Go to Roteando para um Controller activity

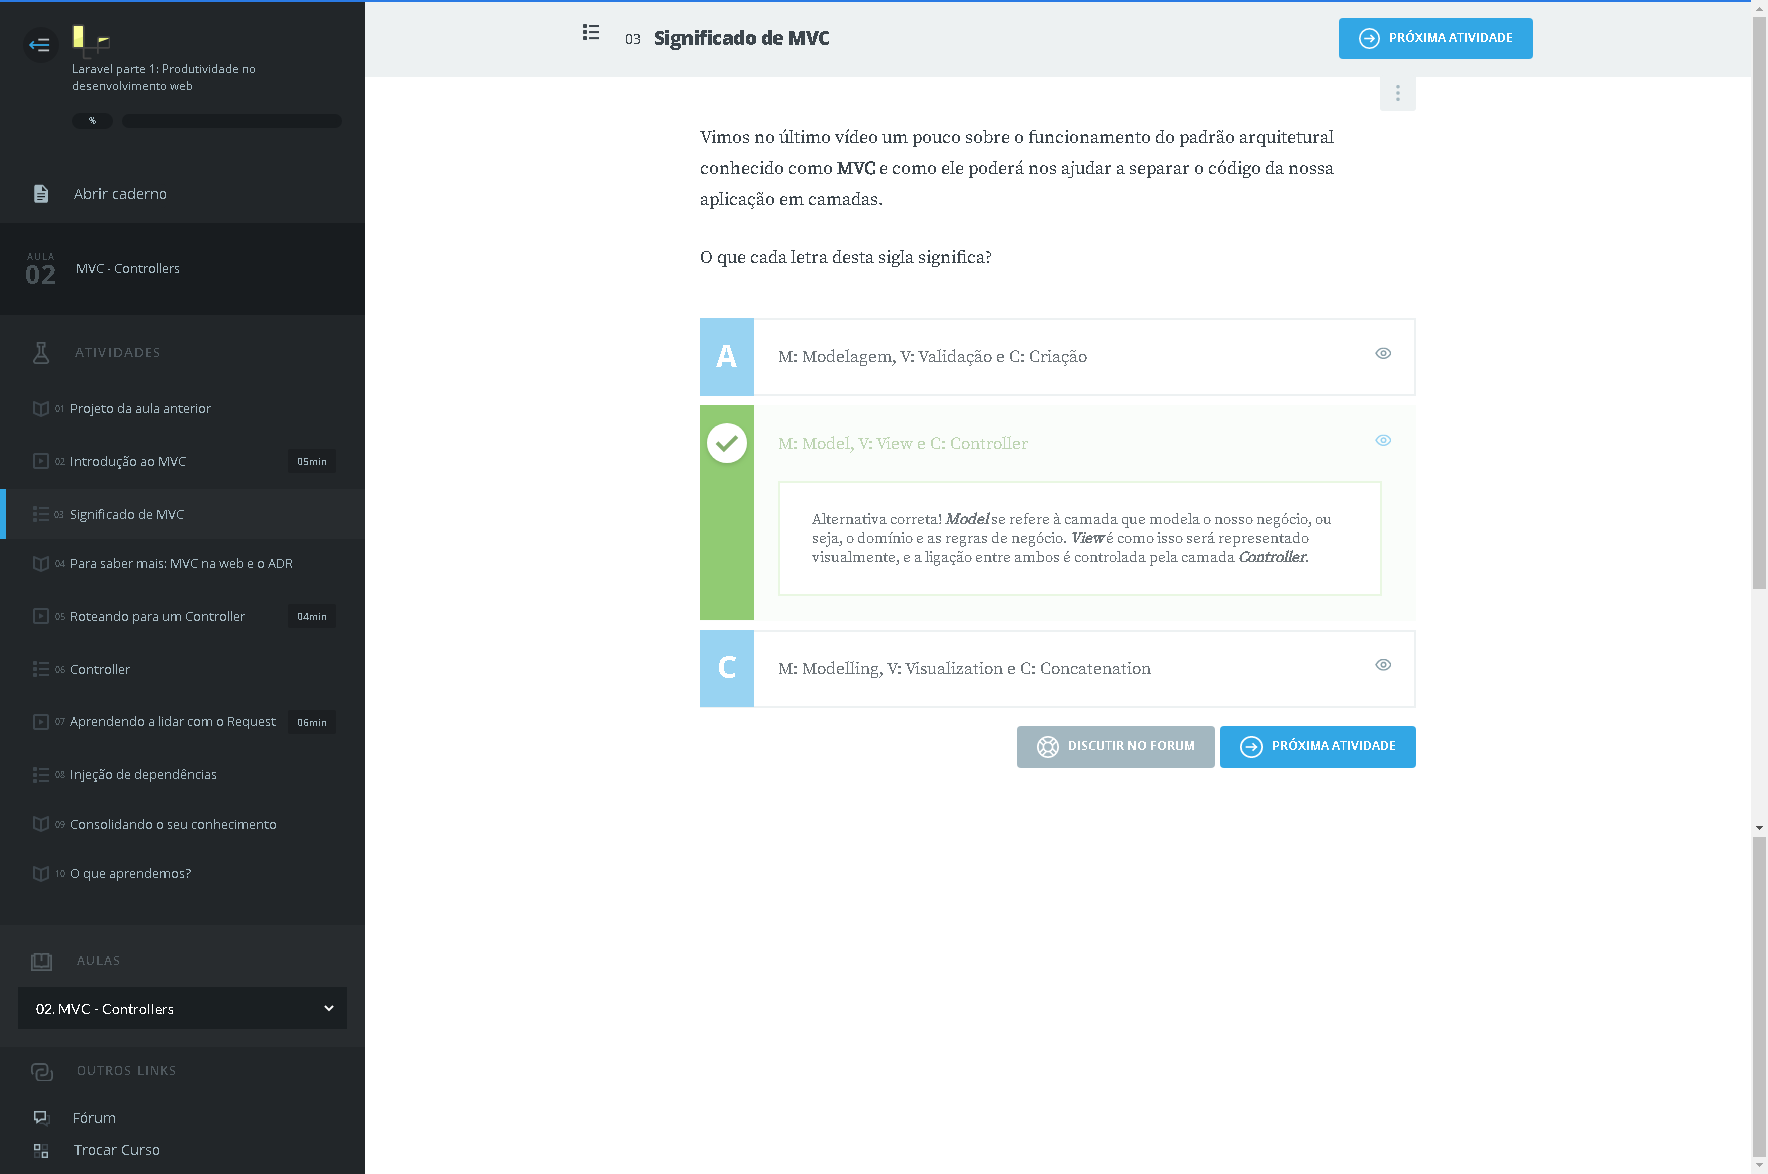coord(157,617)
